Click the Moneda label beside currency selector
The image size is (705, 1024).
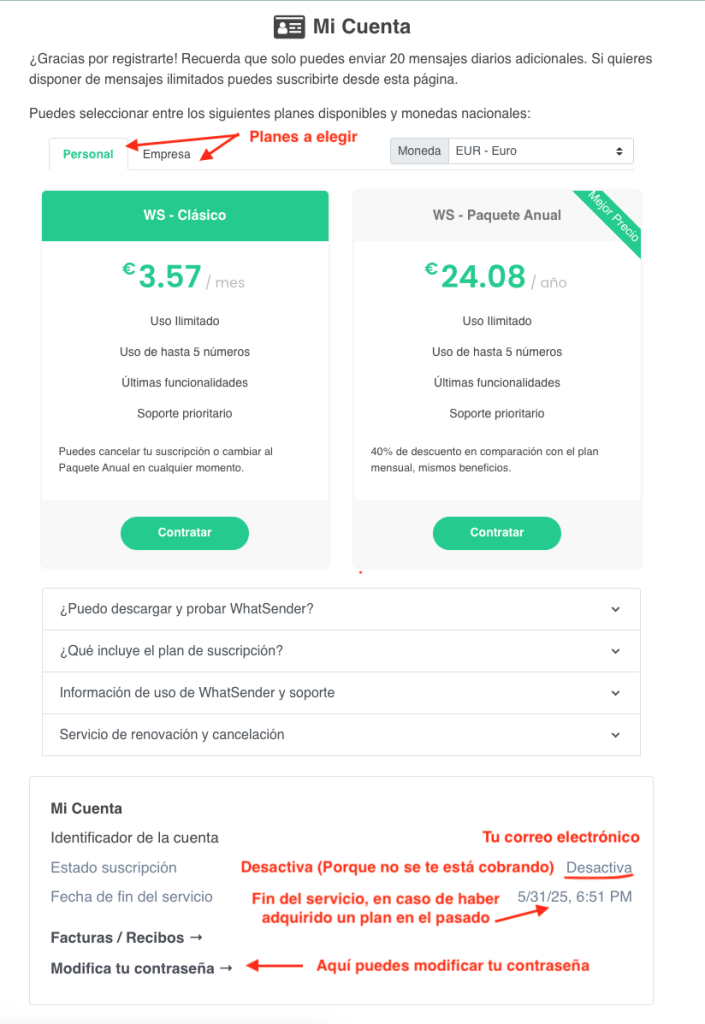click(419, 151)
